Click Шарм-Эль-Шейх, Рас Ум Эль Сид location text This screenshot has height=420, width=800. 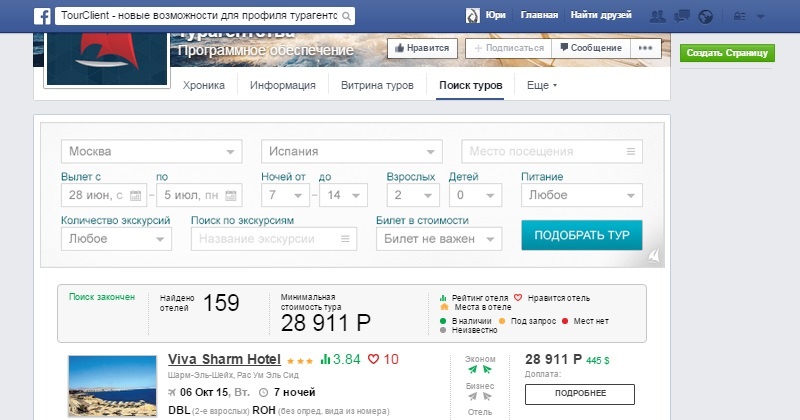point(233,375)
